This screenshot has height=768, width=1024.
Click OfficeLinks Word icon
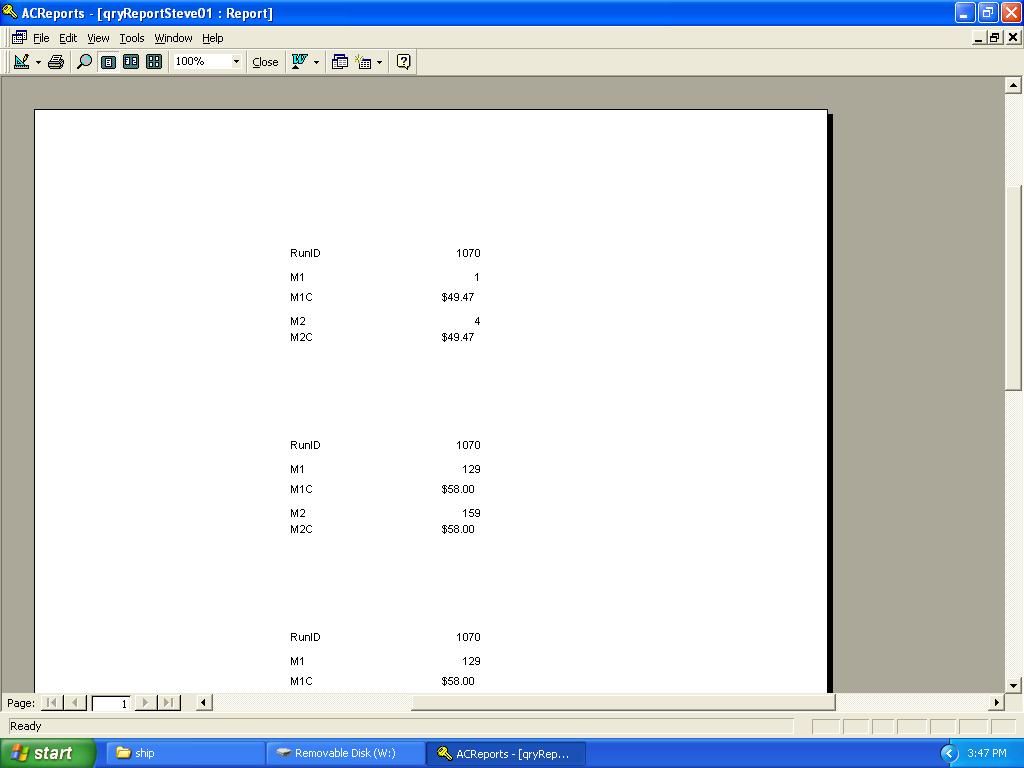coord(299,61)
